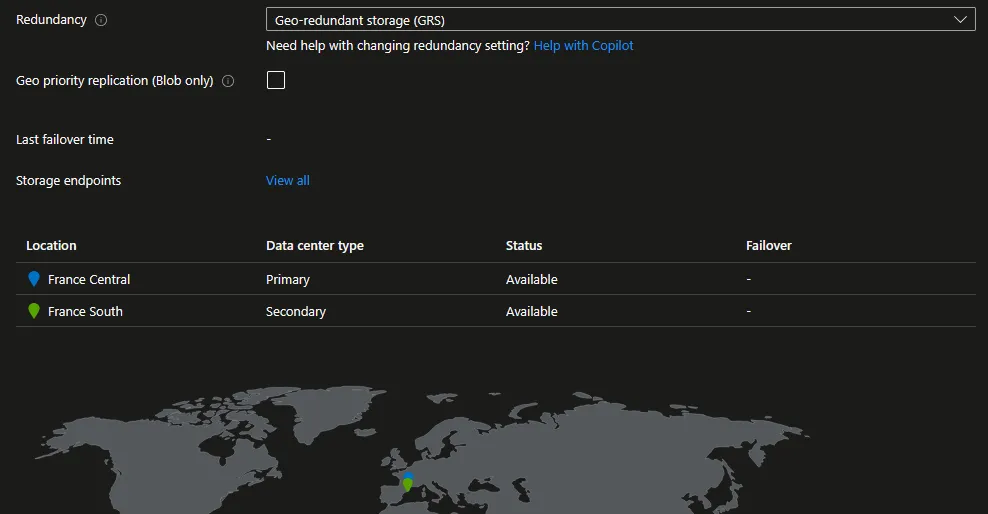Image resolution: width=988 pixels, height=514 pixels.
Task: Click the Geo priority replication info icon
Action: 229,81
